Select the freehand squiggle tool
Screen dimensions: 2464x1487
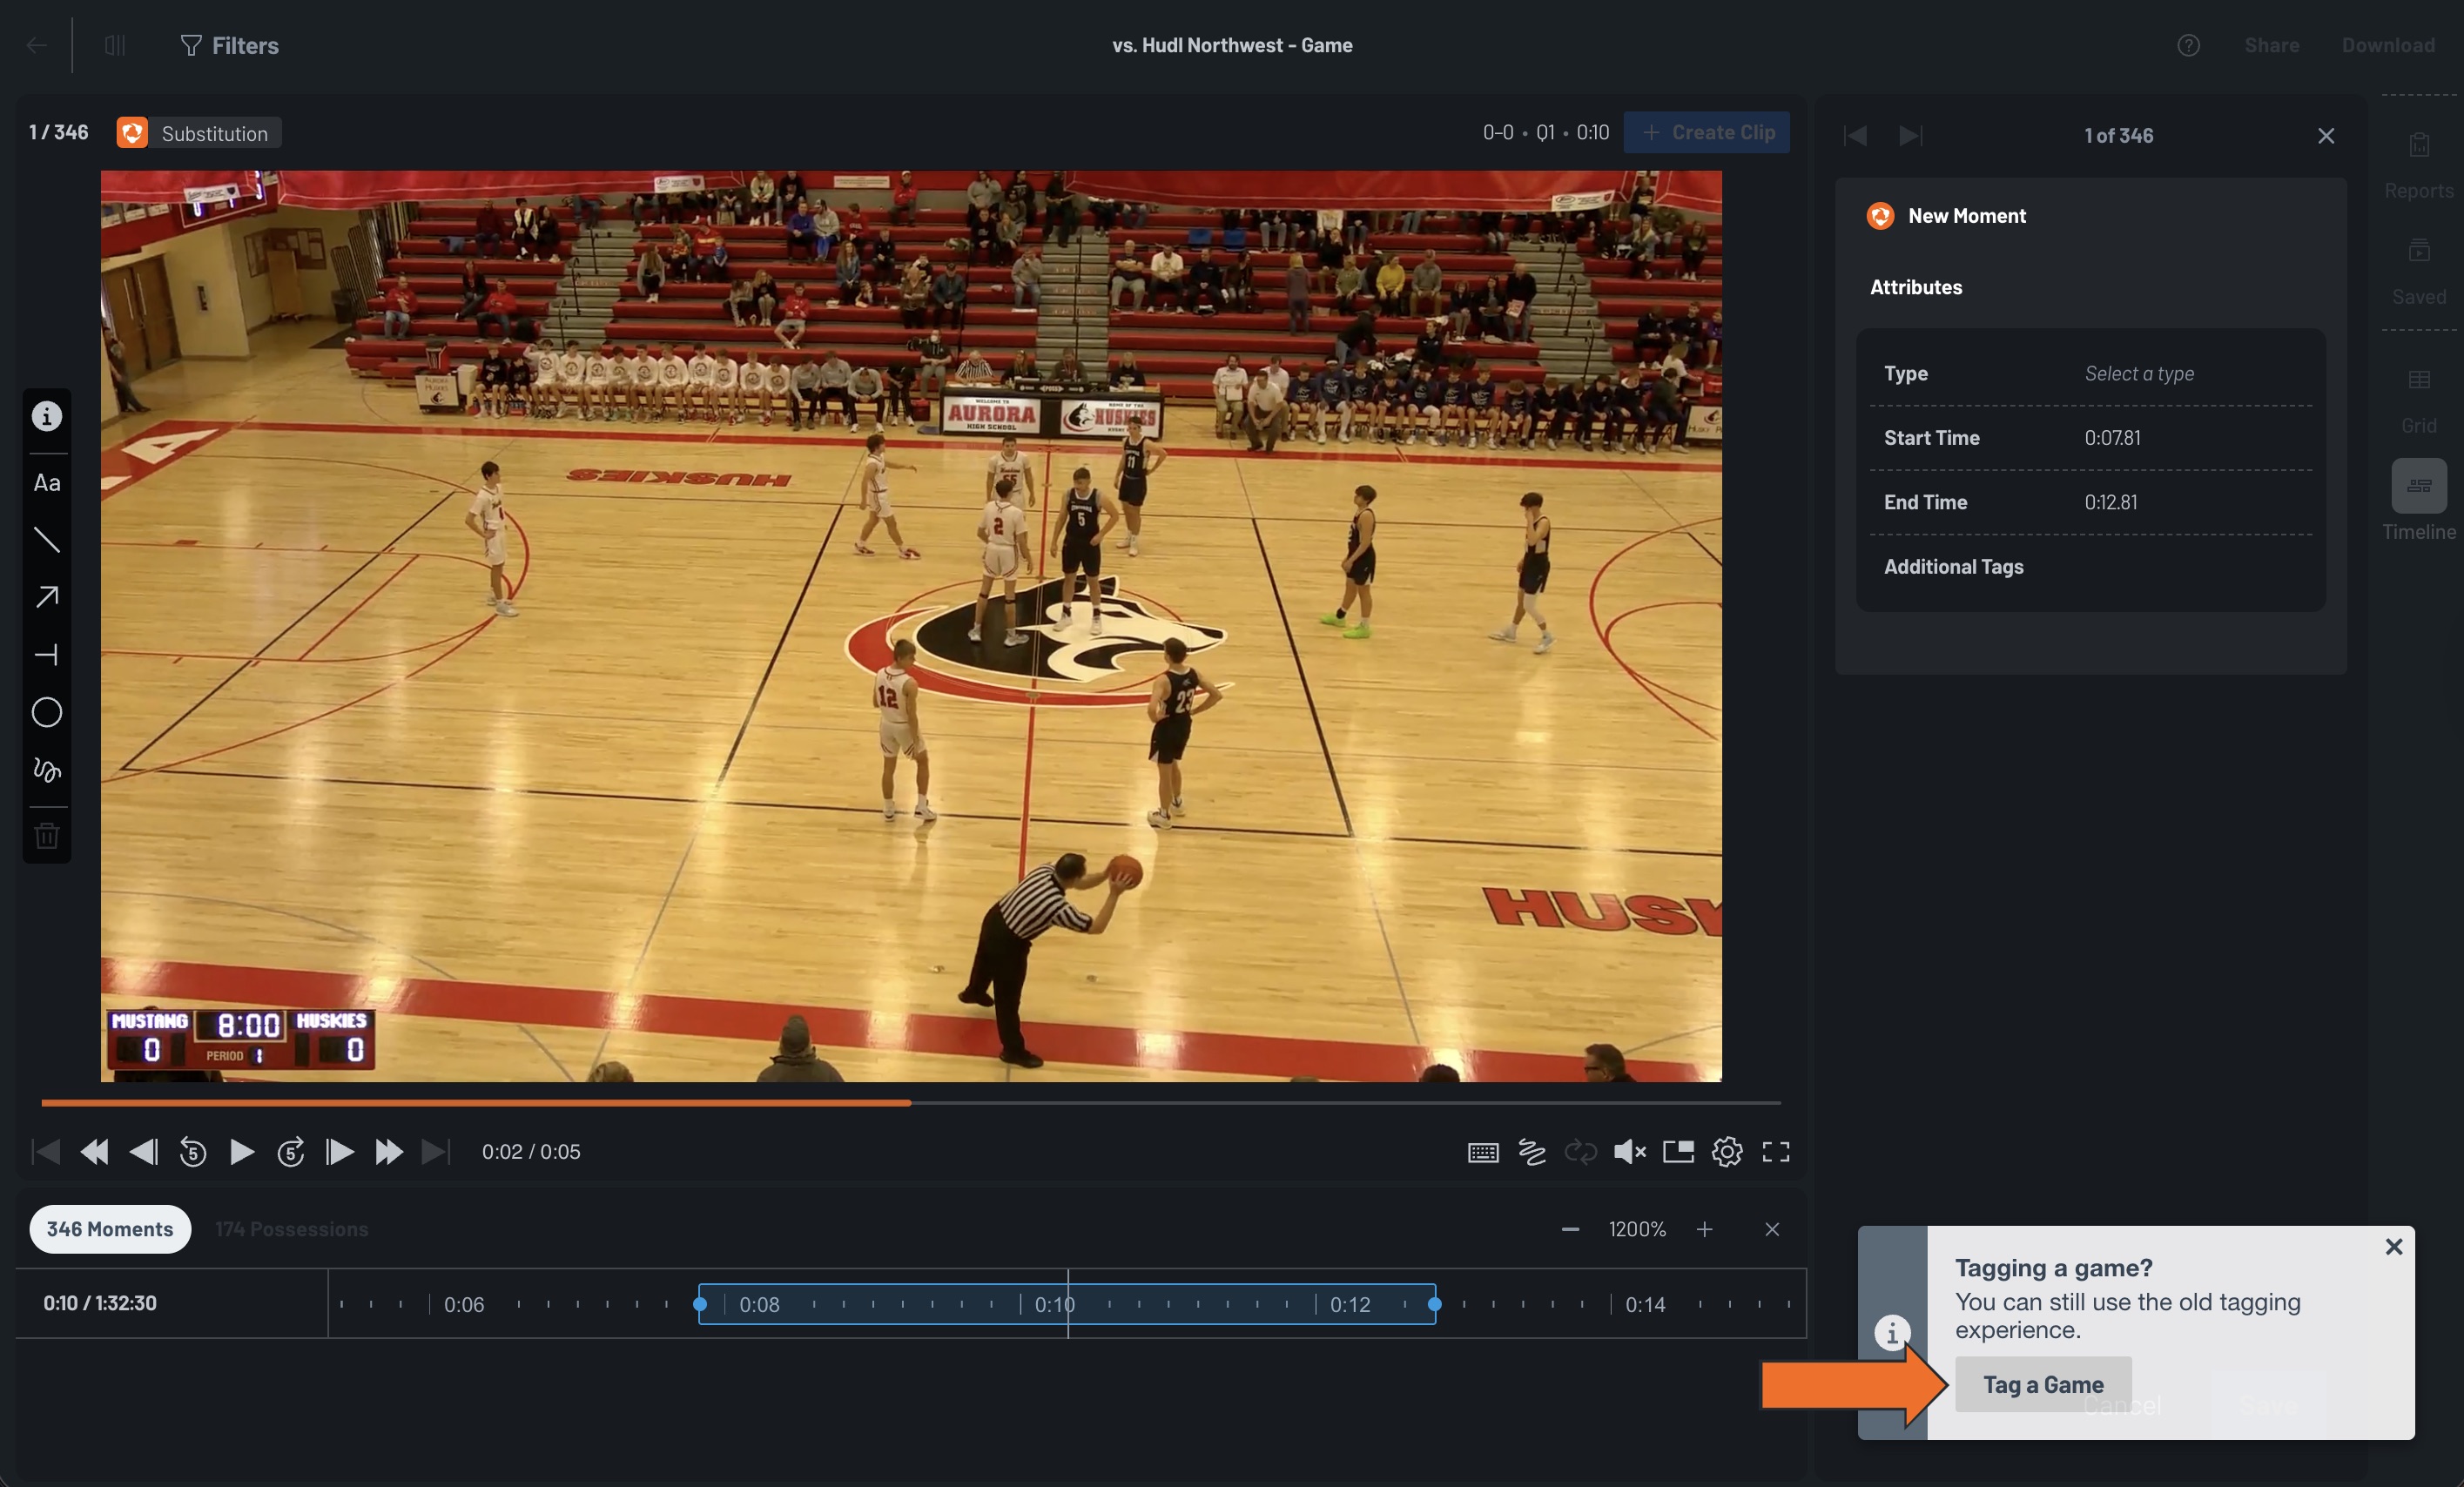point(47,769)
